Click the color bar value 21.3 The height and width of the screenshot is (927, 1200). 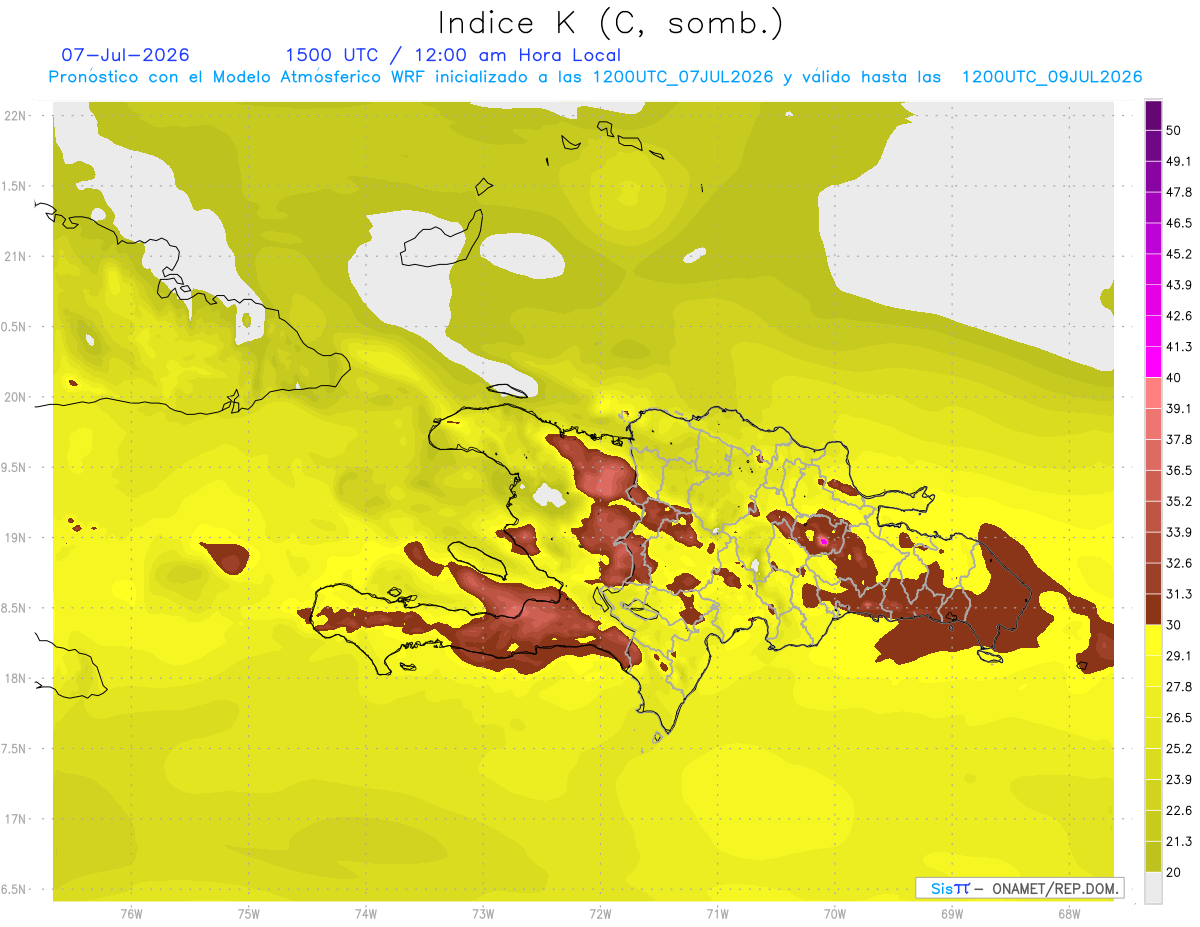click(1179, 842)
